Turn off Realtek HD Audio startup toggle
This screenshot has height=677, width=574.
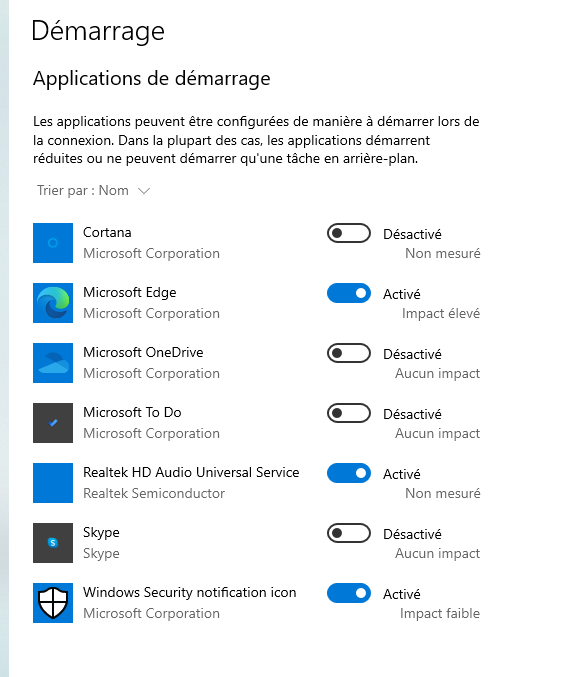[x=349, y=473]
